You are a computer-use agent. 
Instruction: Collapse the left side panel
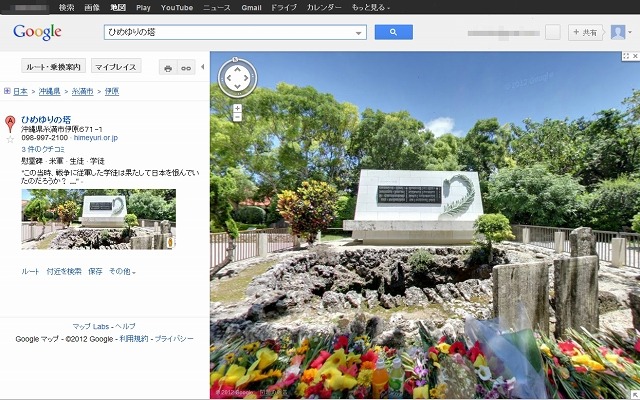(x=202, y=67)
